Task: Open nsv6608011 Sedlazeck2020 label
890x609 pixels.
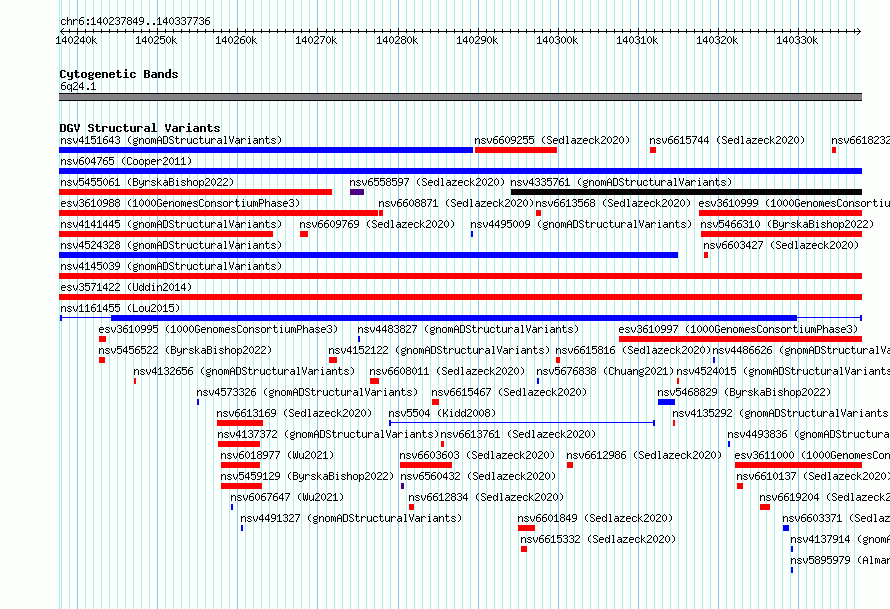Action: pyautogui.click(x=447, y=371)
